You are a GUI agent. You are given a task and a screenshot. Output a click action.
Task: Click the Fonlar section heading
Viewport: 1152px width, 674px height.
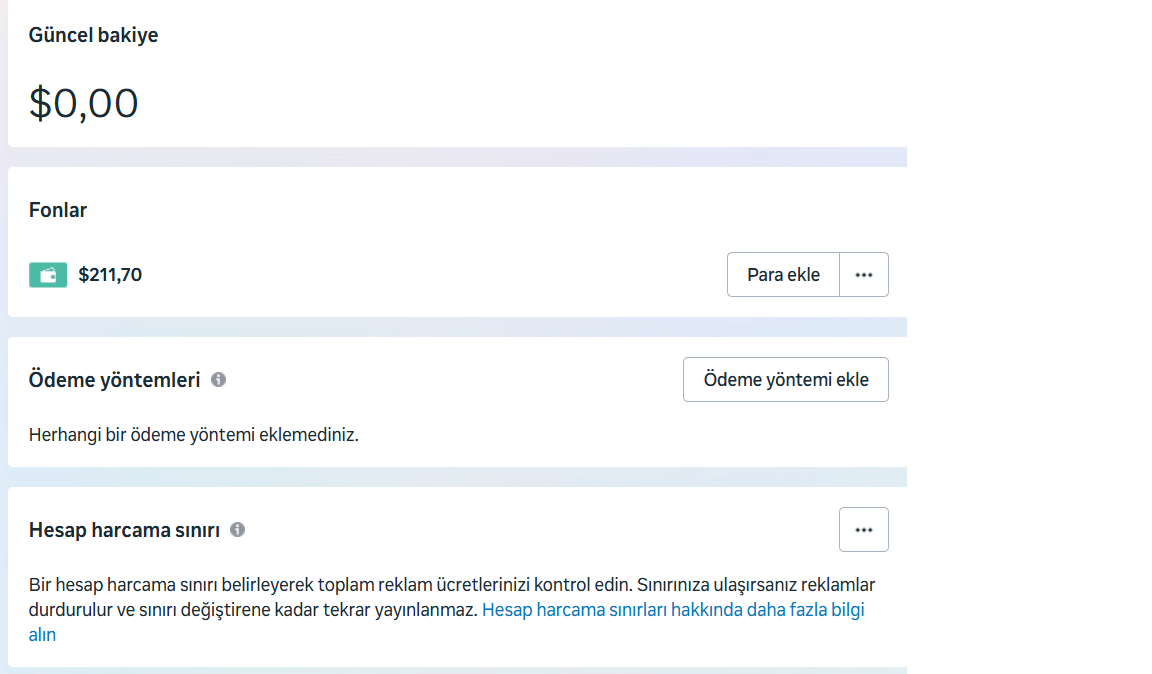point(58,210)
